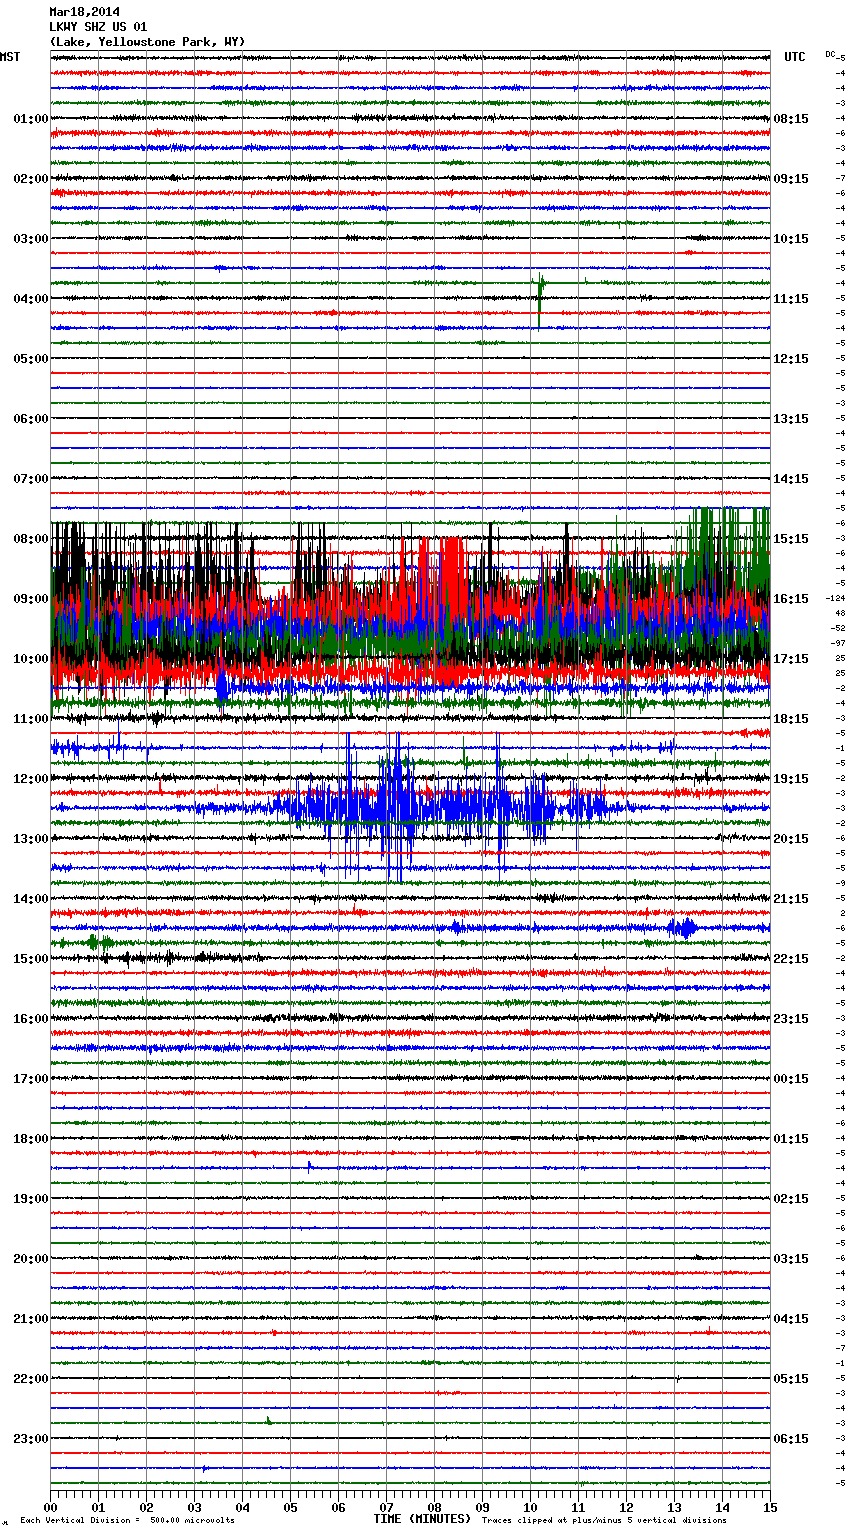850x1534 pixels.
Task: Click the 18:15 UTC time label
Action: click(791, 719)
